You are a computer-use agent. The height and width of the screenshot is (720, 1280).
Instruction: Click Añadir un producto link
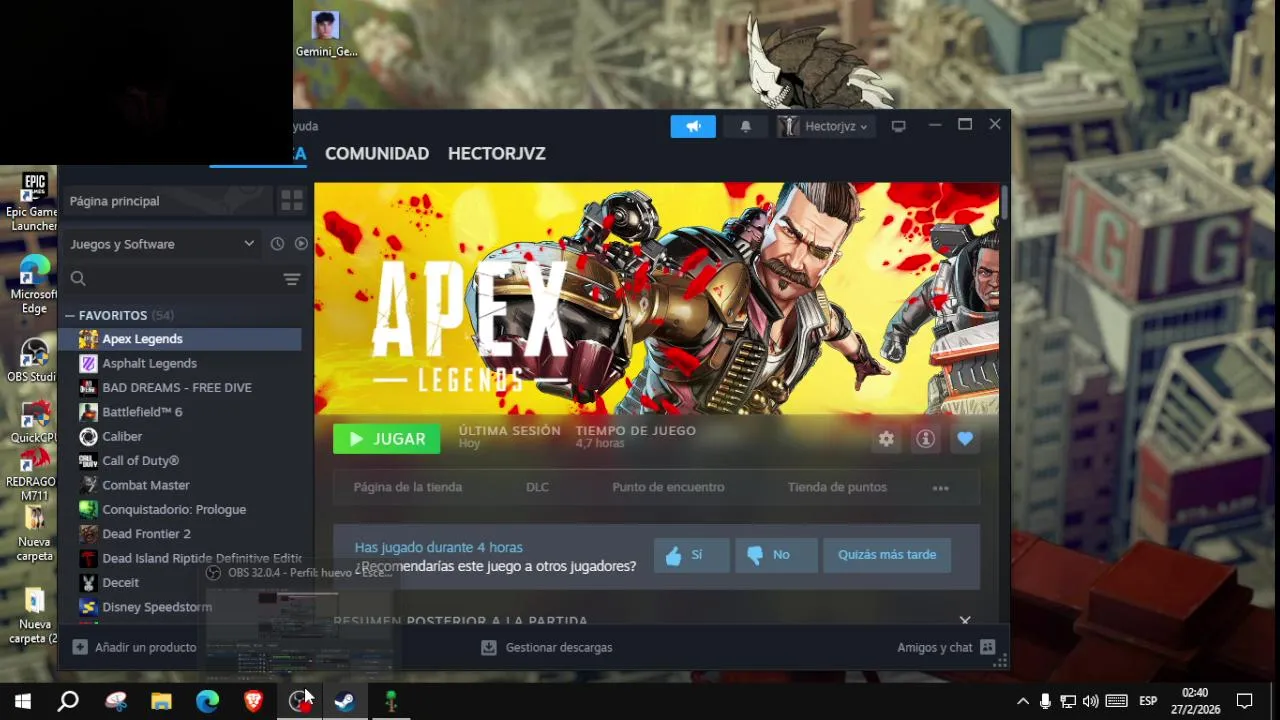pos(134,647)
